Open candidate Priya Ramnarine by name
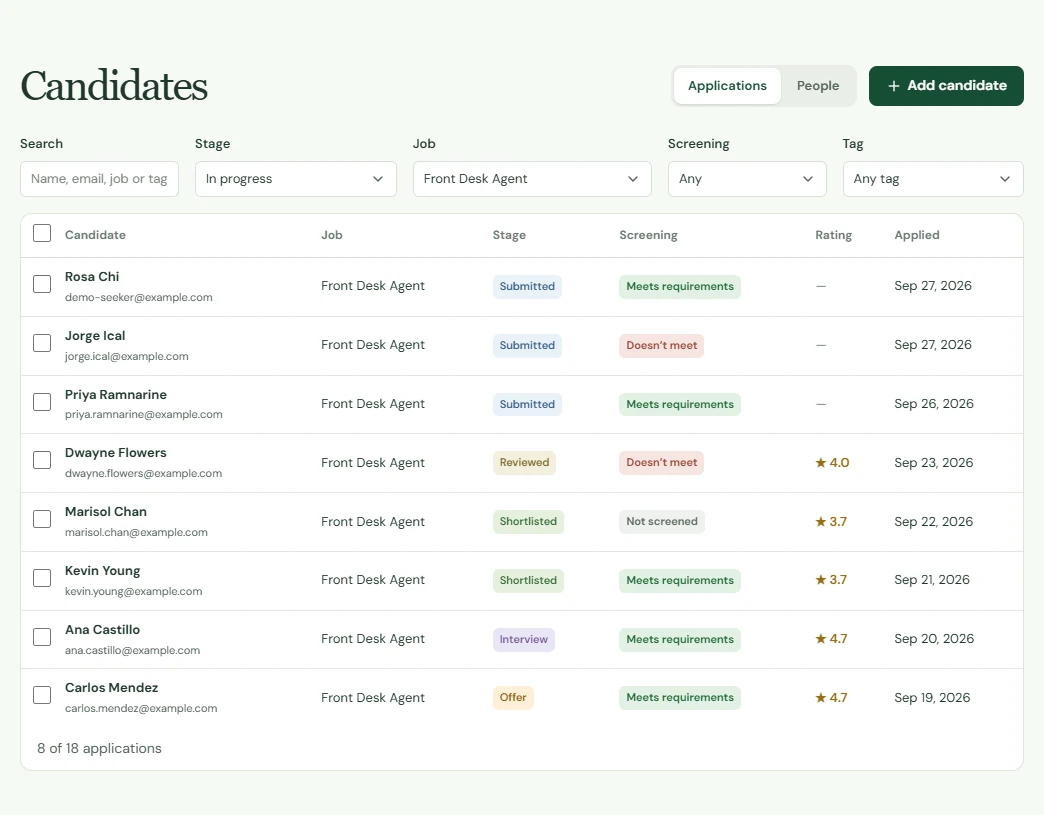1044x815 pixels. [x=116, y=395]
